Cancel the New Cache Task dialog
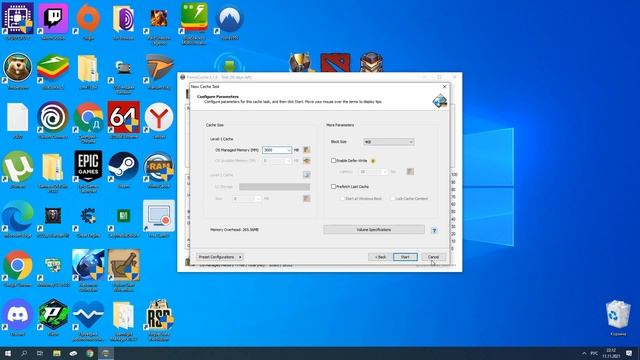 pyautogui.click(x=433, y=257)
